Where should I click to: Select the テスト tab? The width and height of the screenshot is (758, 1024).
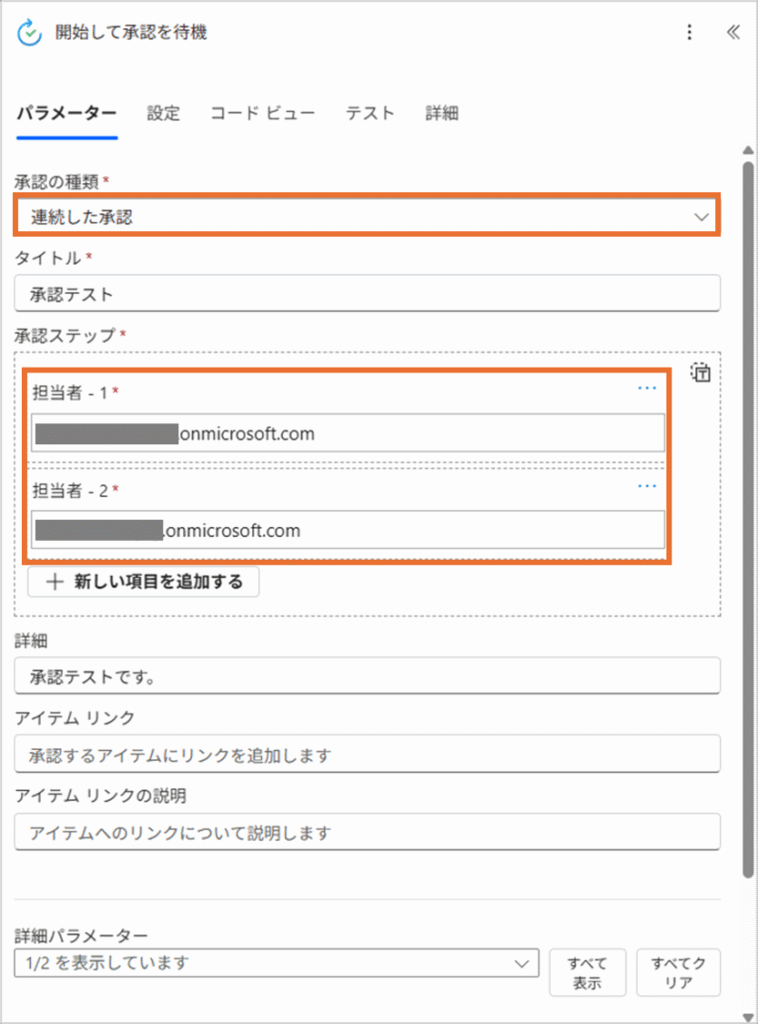pos(370,113)
